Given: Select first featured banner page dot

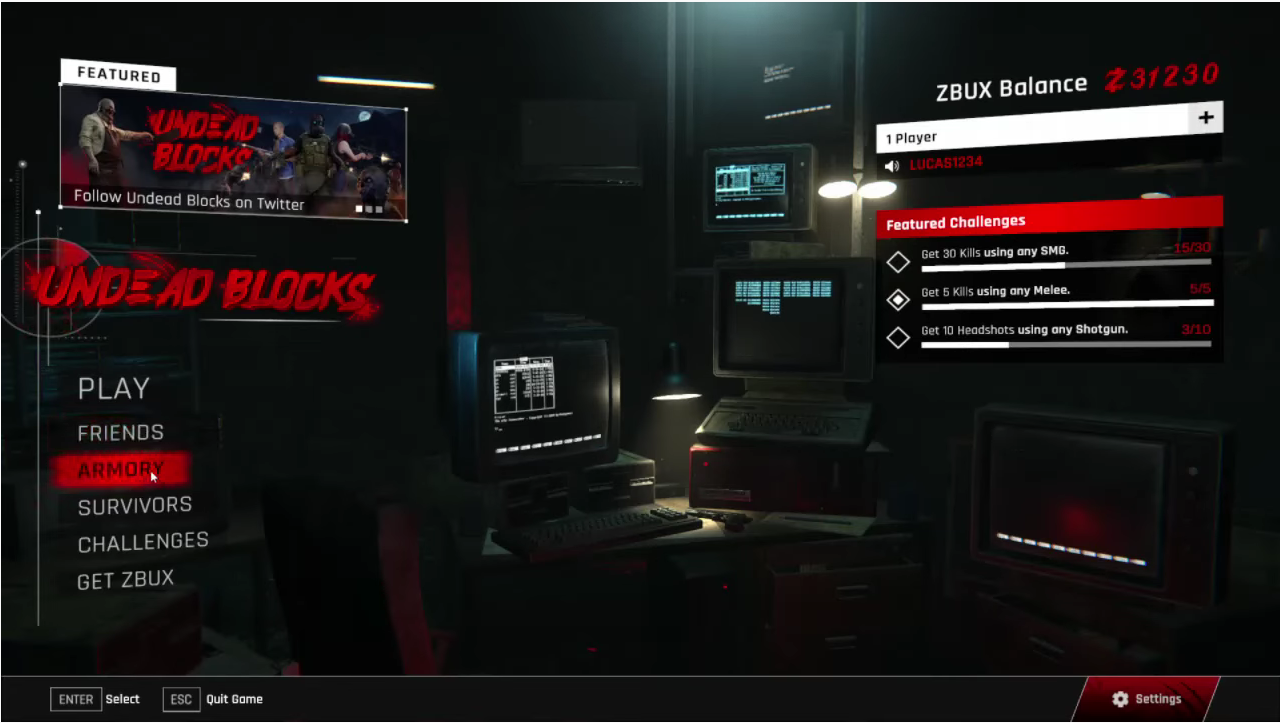Looking at the screenshot, I should point(359,209).
